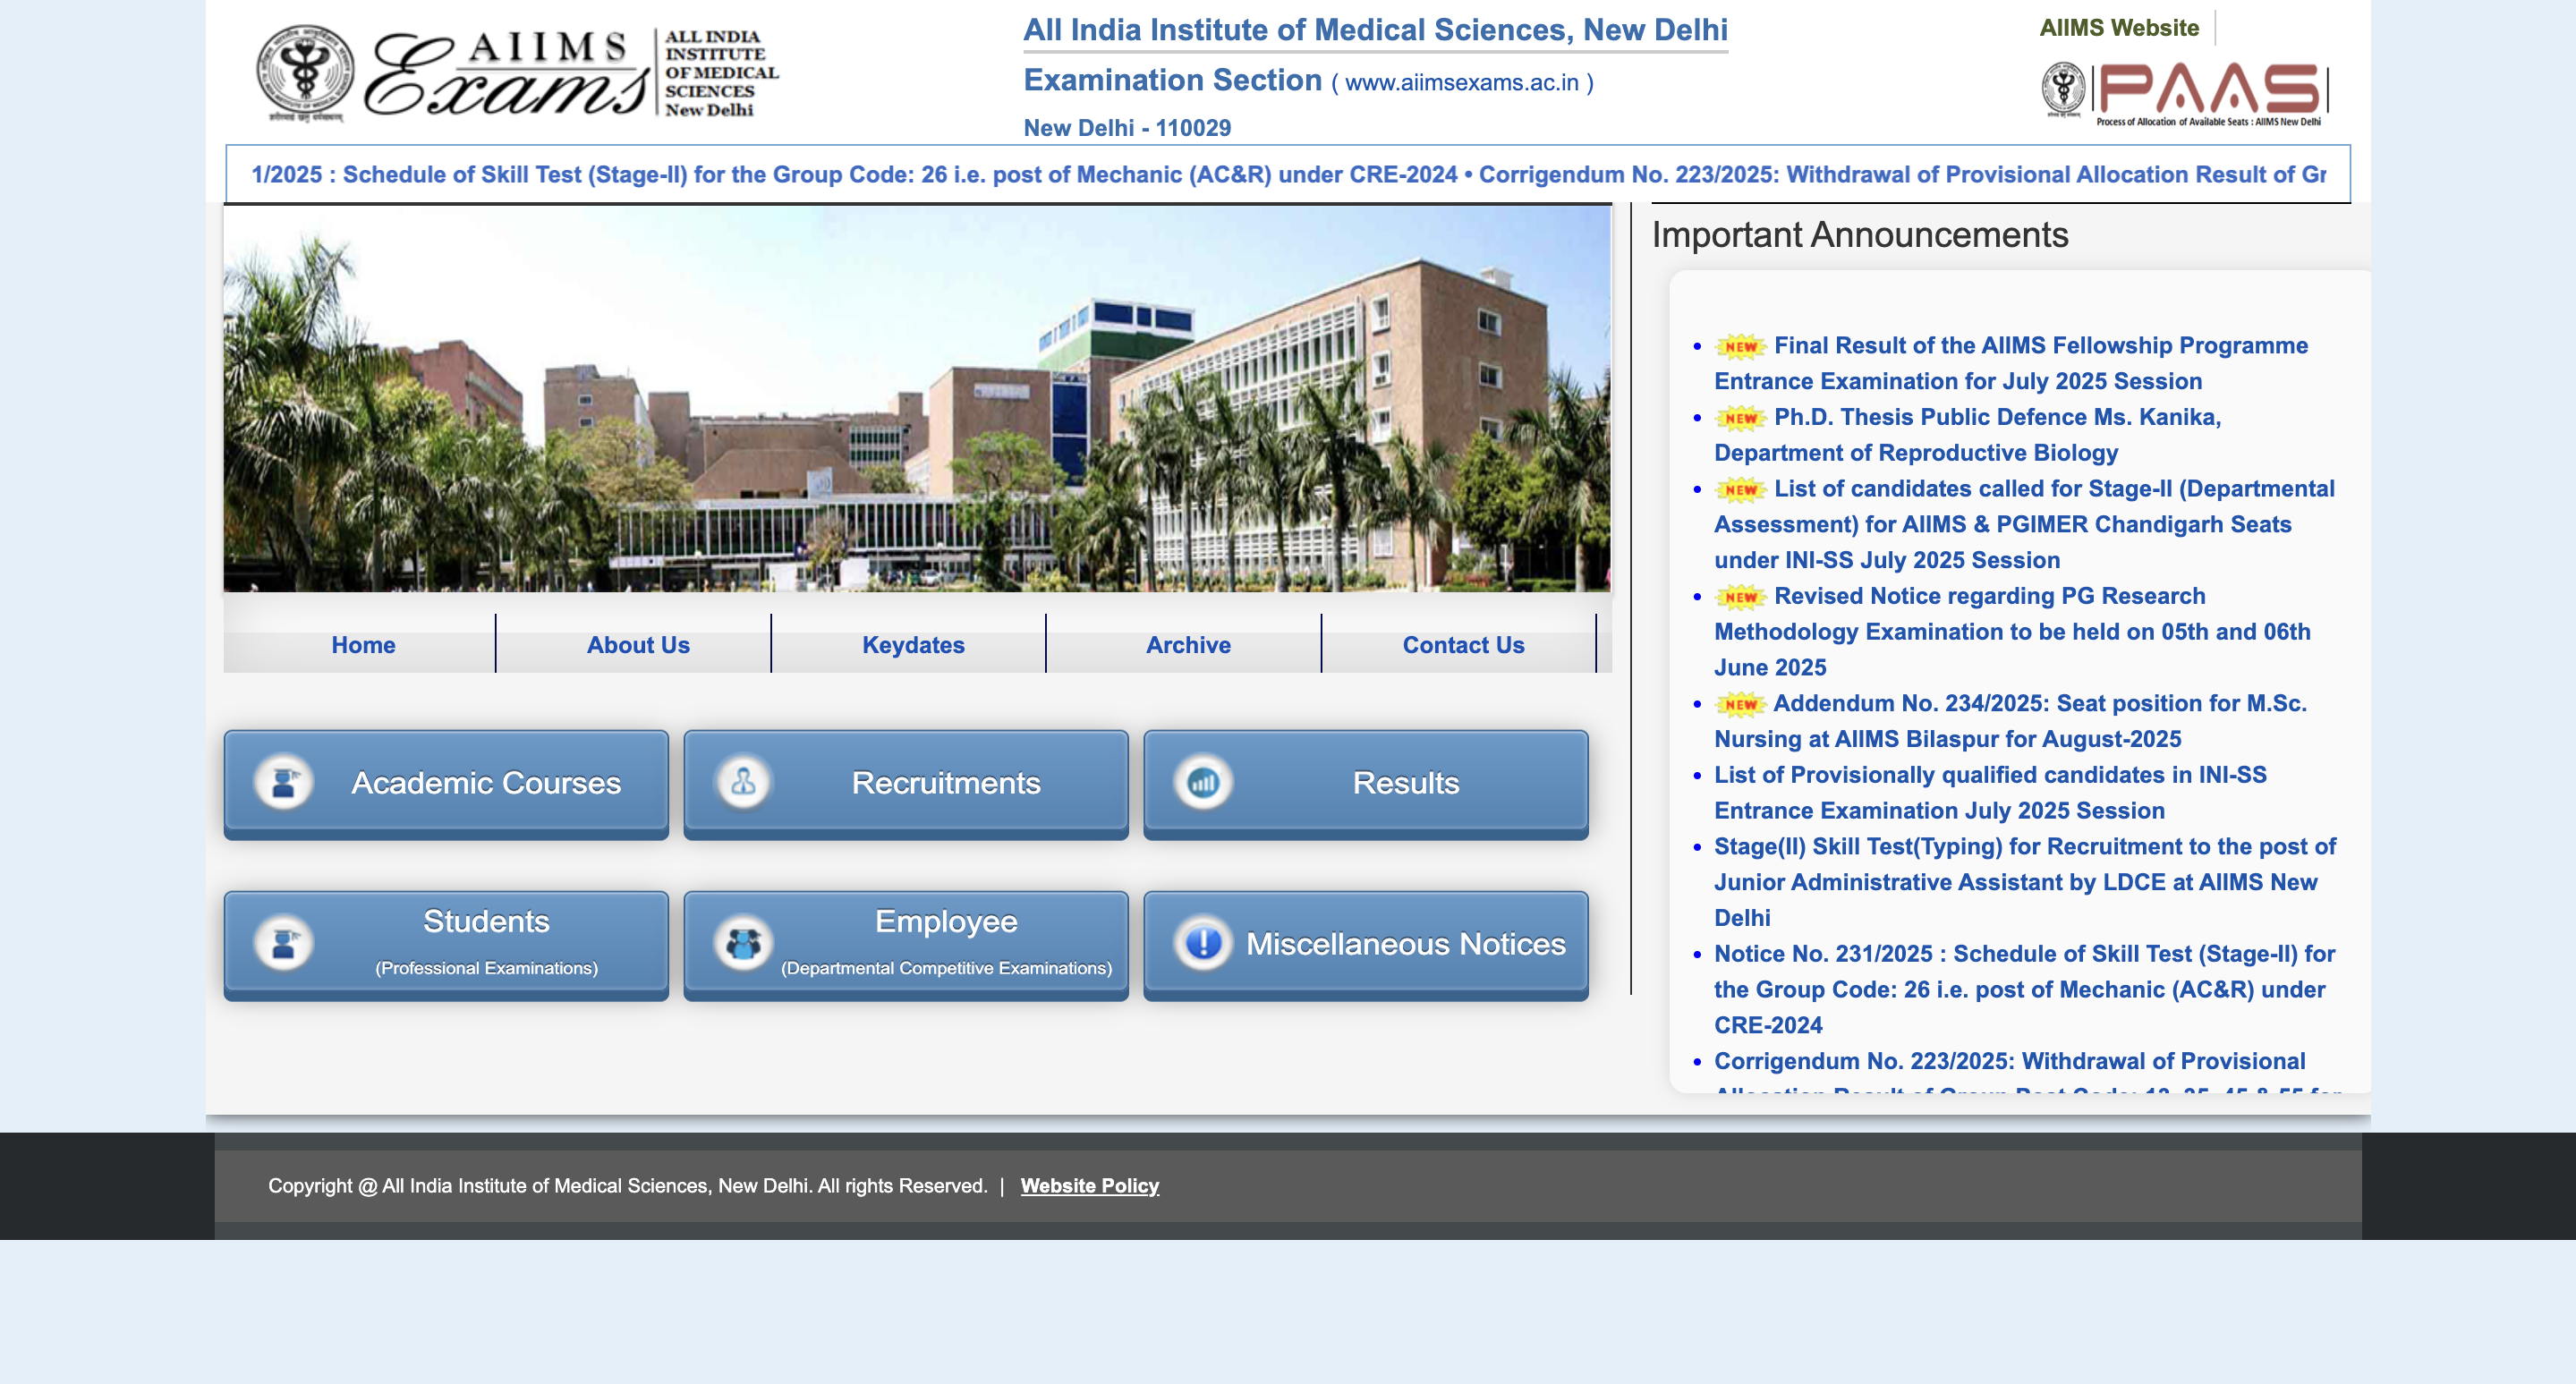
Task: Click the footer copyright text
Action: (x=627, y=1186)
